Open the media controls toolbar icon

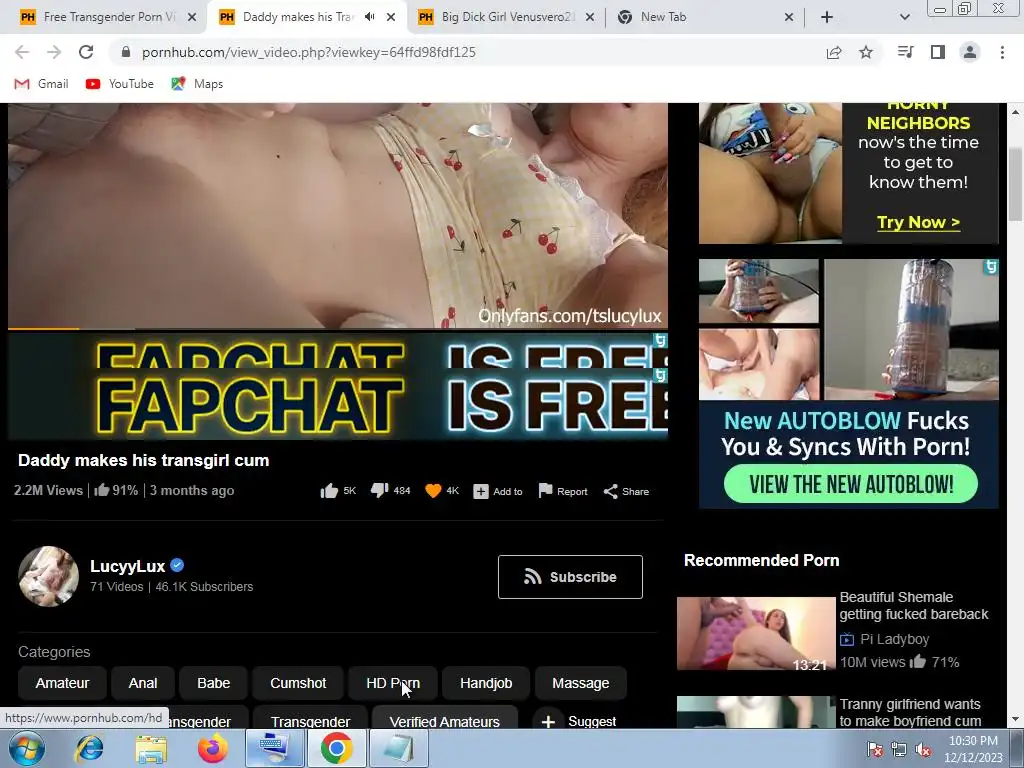click(x=905, y=52)
